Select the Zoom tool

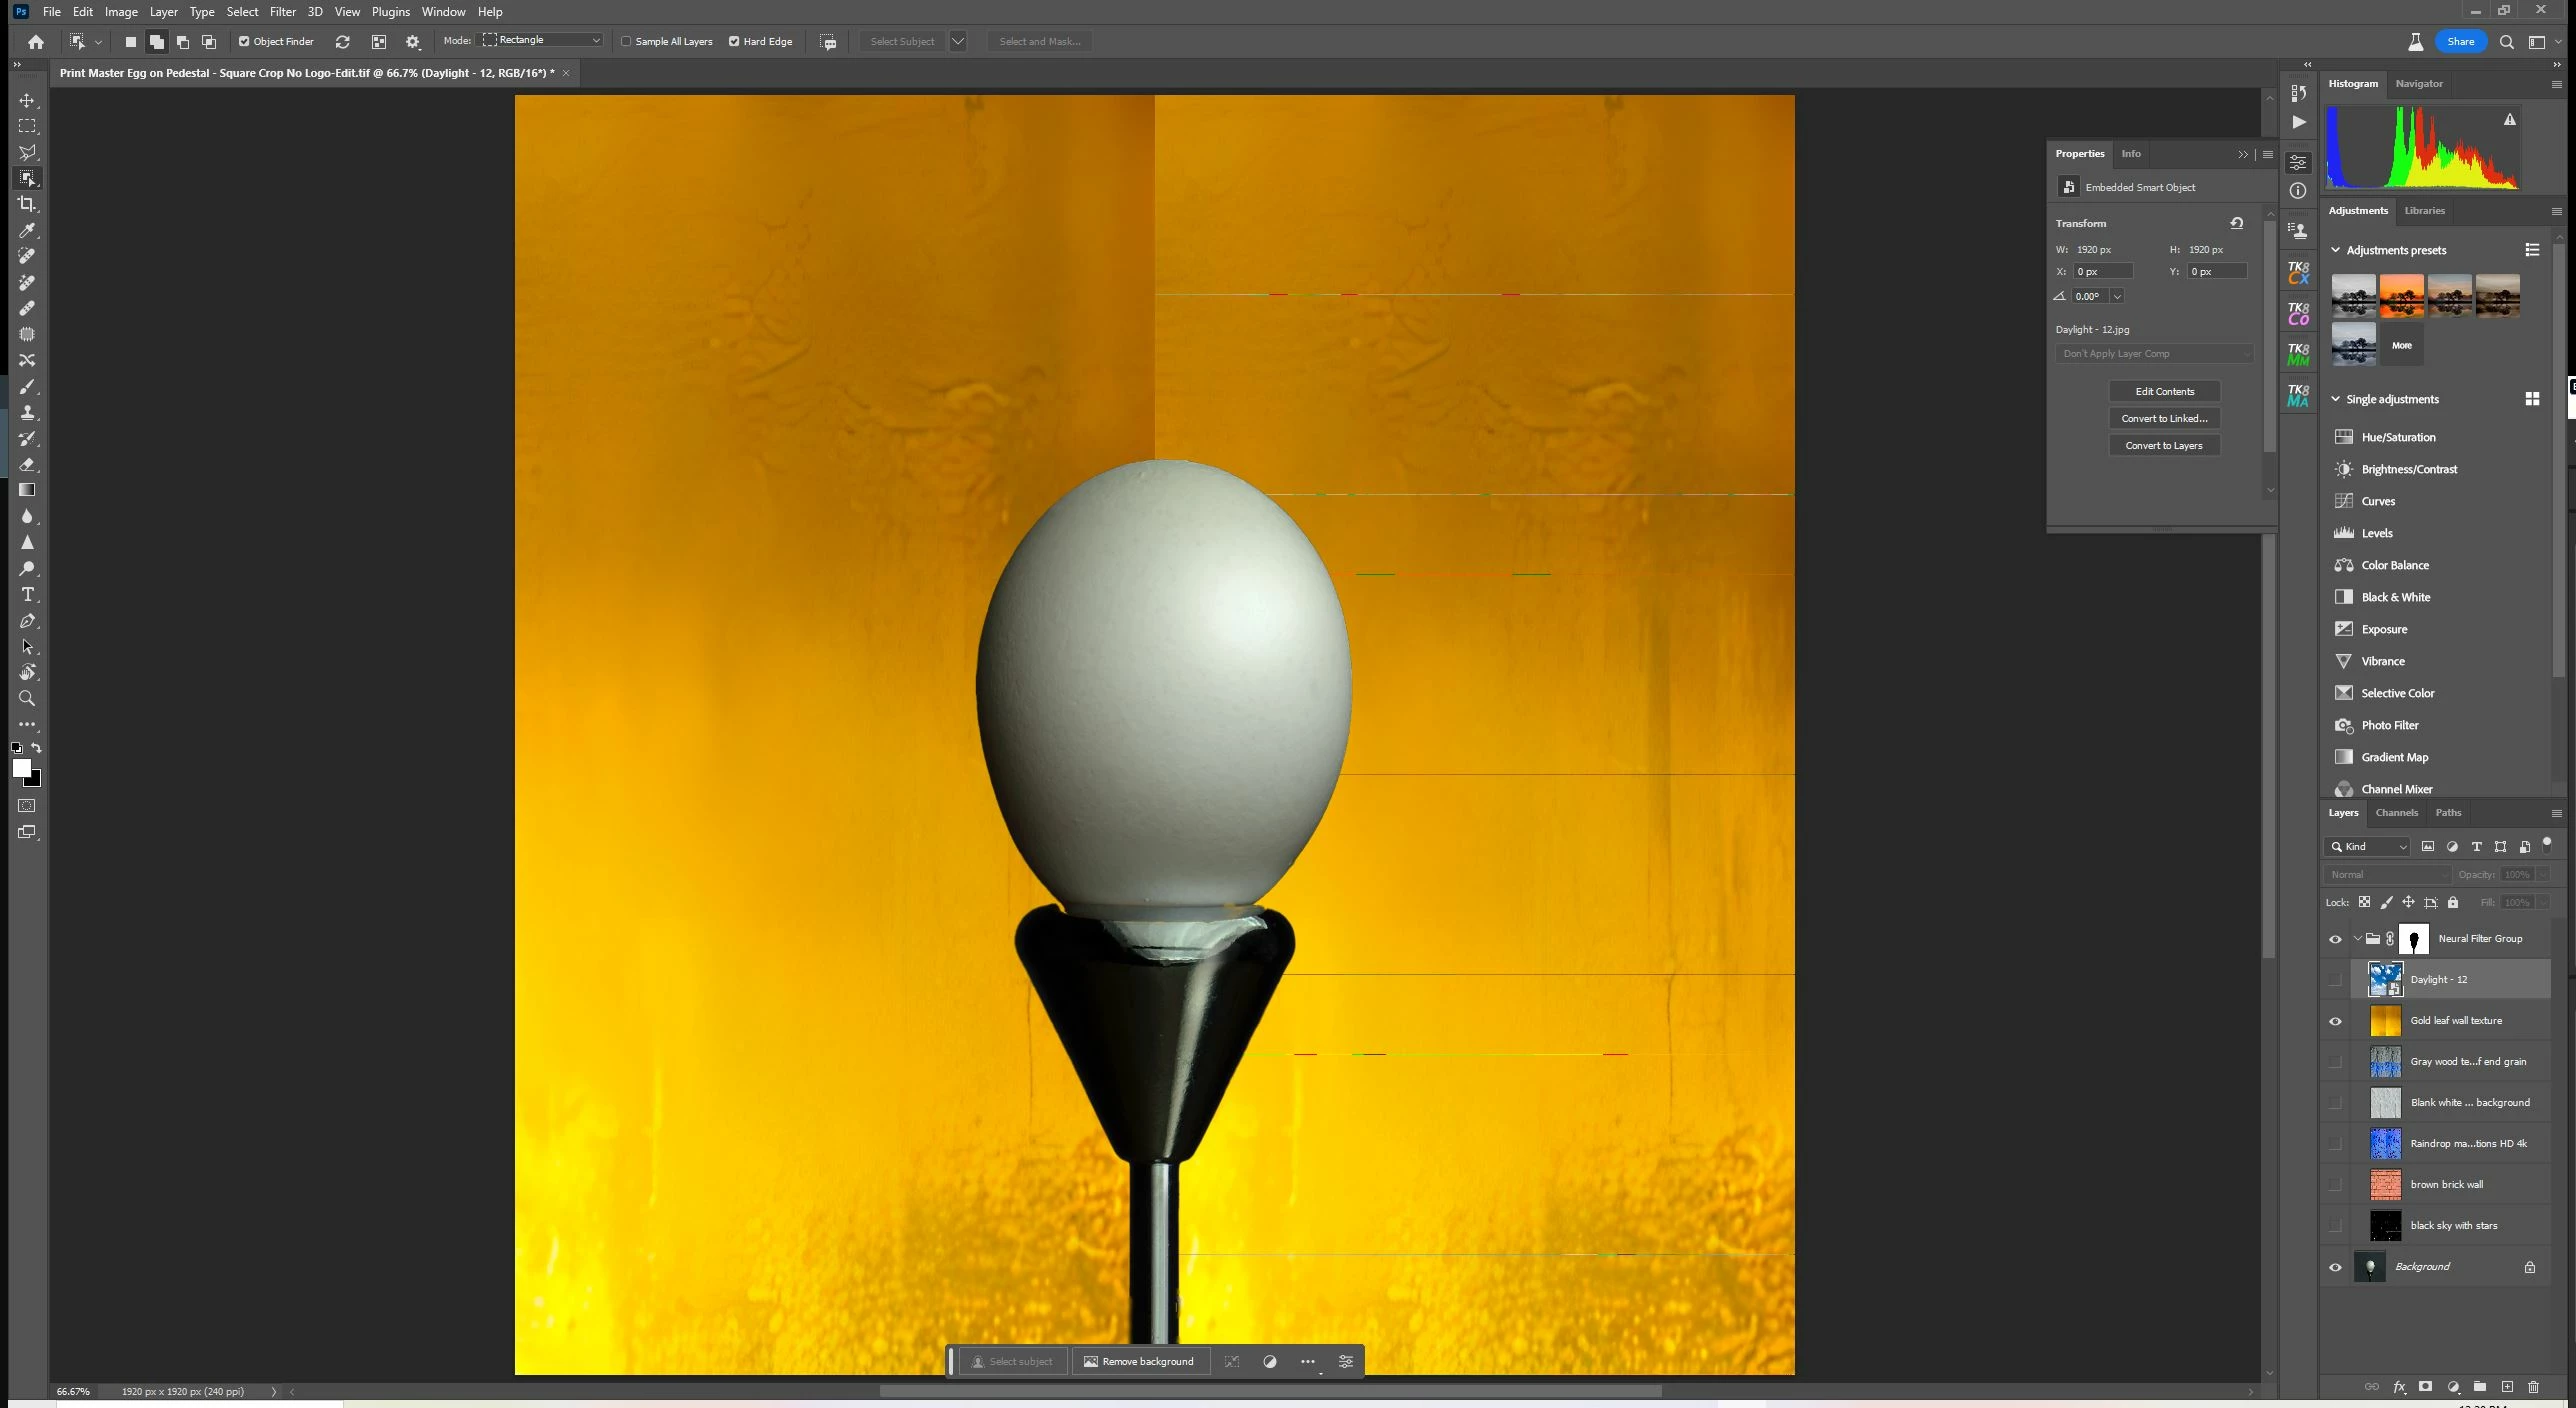(27, 699)
